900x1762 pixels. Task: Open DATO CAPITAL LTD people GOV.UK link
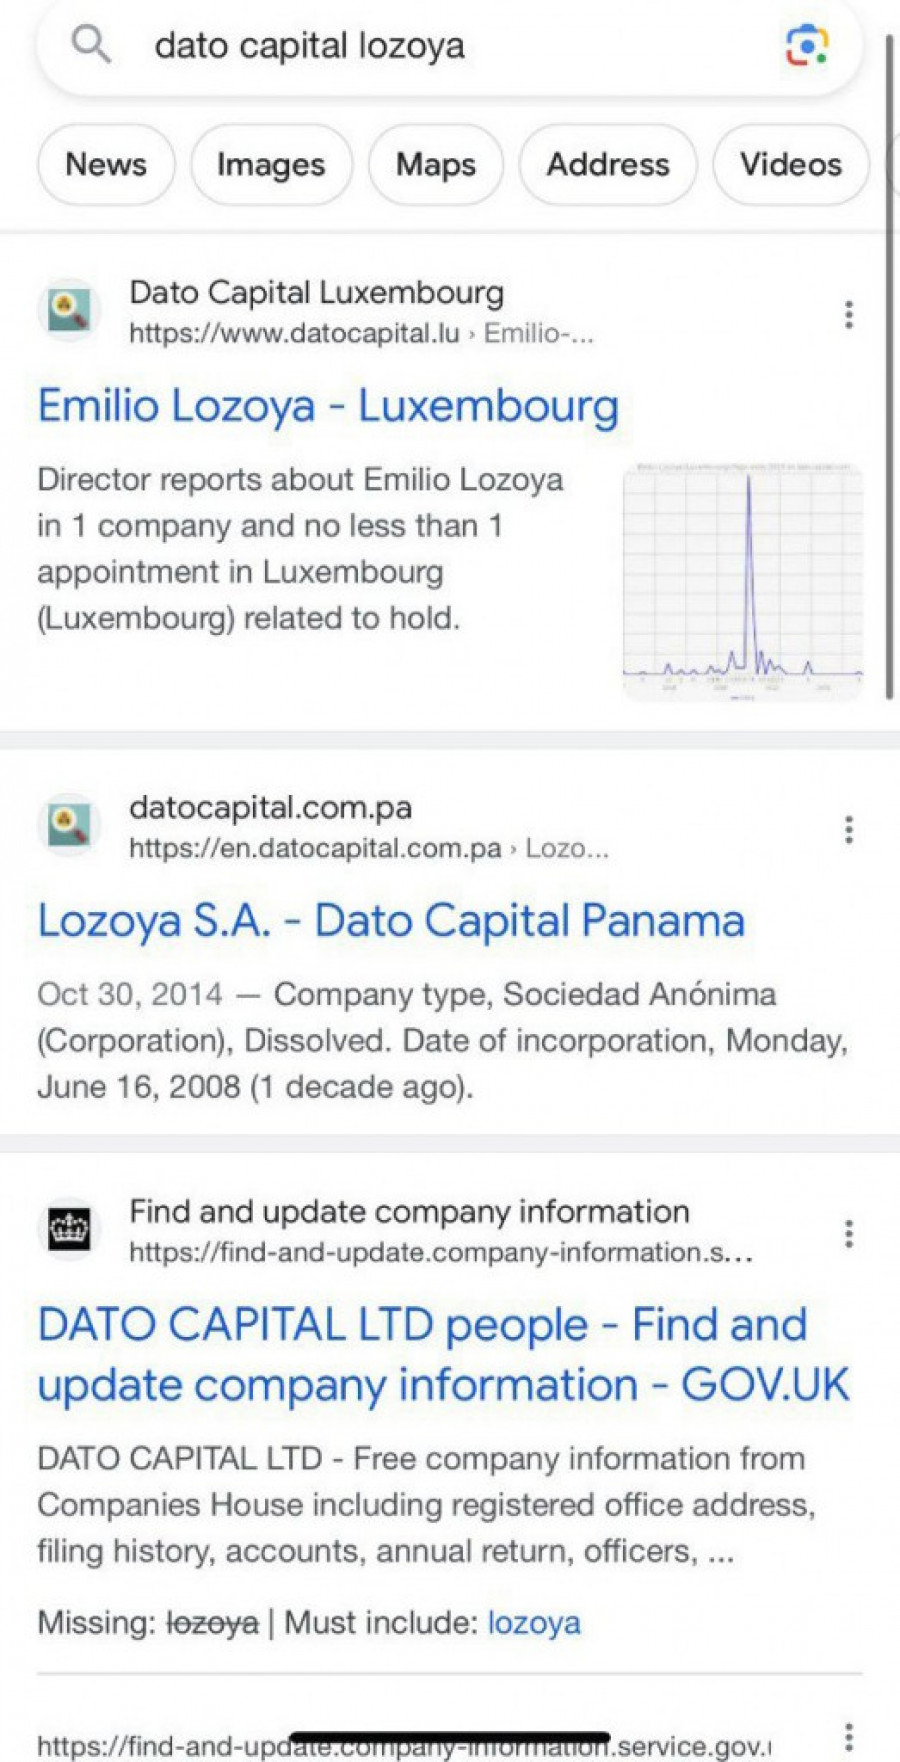pos(442,1355)
